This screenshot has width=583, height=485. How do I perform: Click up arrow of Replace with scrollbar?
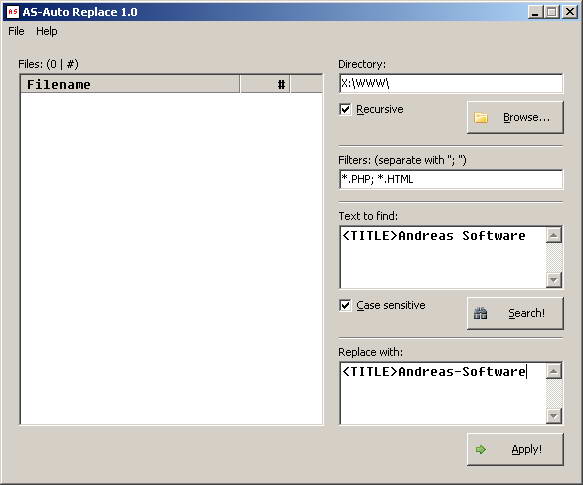(554, 371)
